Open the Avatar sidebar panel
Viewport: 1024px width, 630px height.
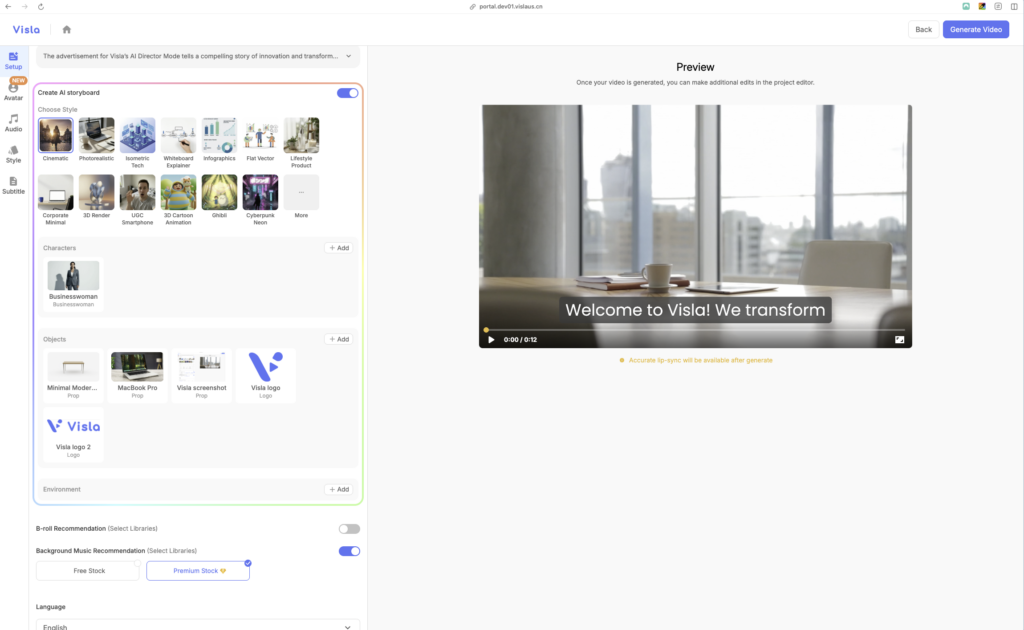(13, 91)
